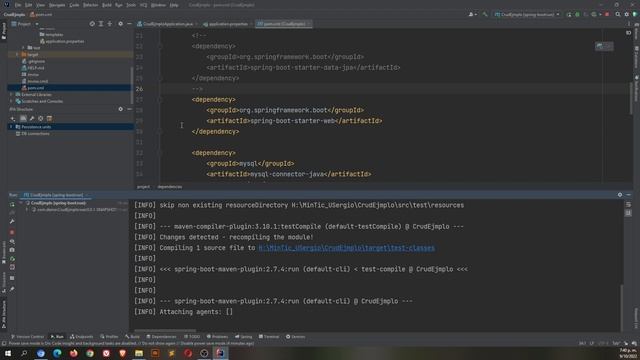Screen dimensions: 640x360
Task: Hide the Project tool window
Action: click(129, 24)
